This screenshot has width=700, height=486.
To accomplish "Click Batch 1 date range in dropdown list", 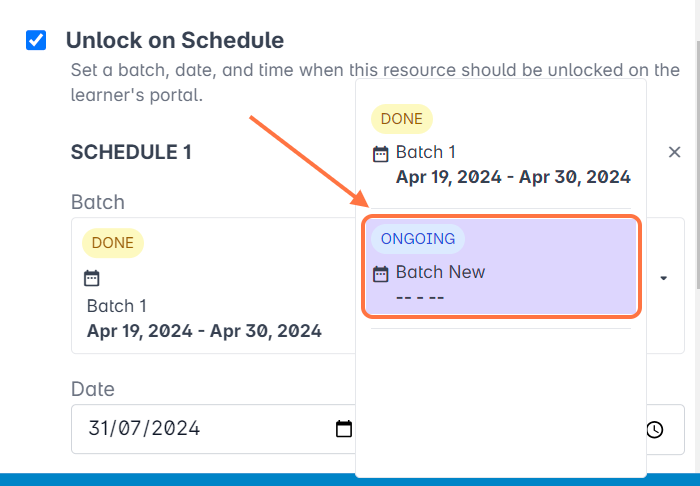I will point(513,177).
